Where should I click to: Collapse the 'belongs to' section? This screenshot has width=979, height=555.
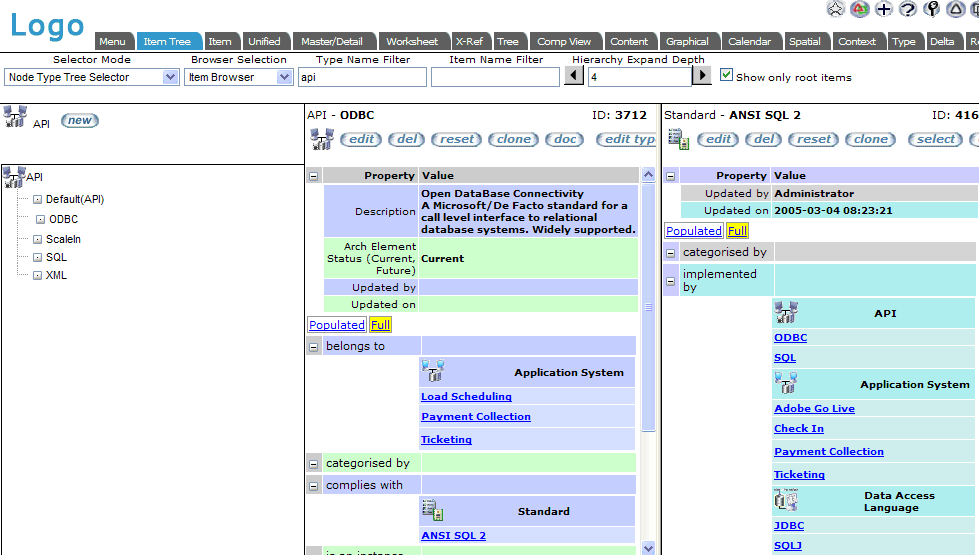(314, 346)
